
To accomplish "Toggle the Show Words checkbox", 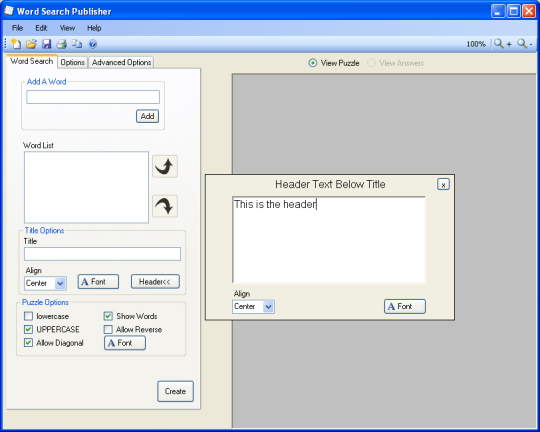I will tap(108, 316).
